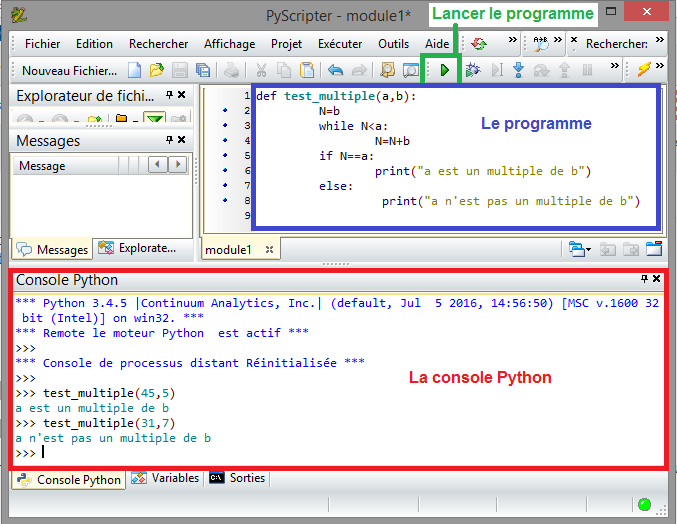Viewport: 677px width, 524px height.
Task: Run the program with the green play button
Action: (444, 70)
